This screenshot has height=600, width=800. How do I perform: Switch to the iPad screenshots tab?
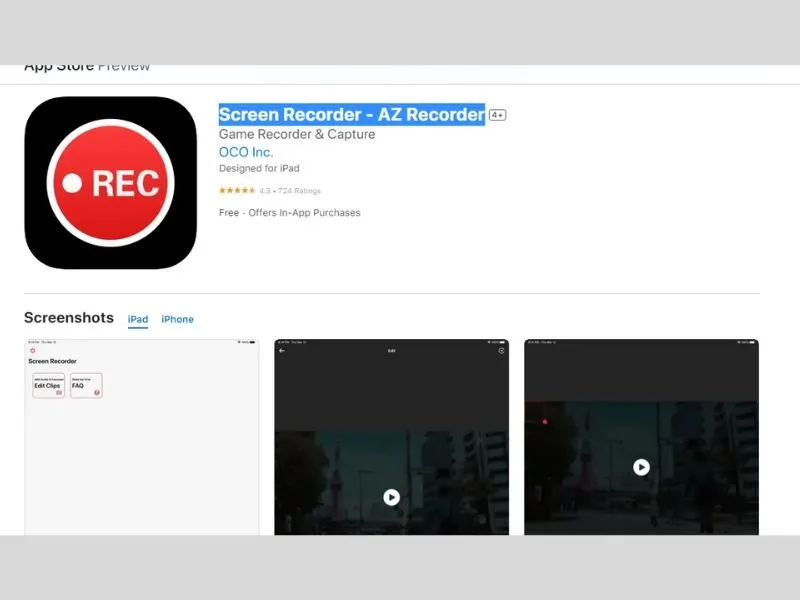(138, 319)
